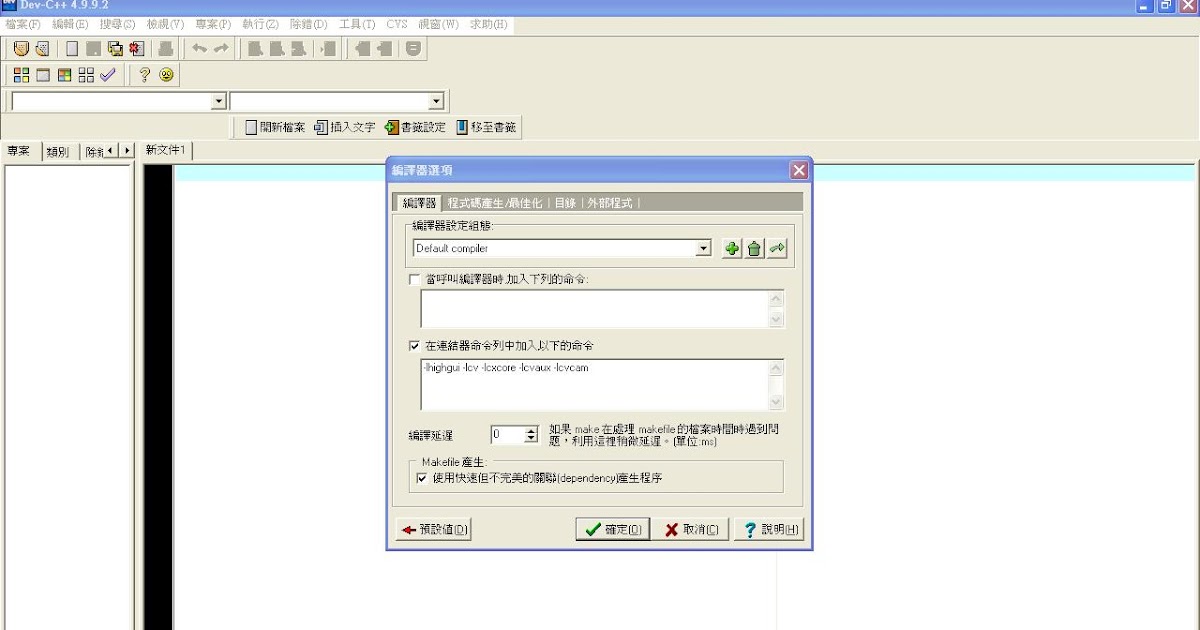Image resolution: width=1200 pixels, height=630 pixels.
Task: Click the second of two grey indent-style icons
Action: (384, 48)
